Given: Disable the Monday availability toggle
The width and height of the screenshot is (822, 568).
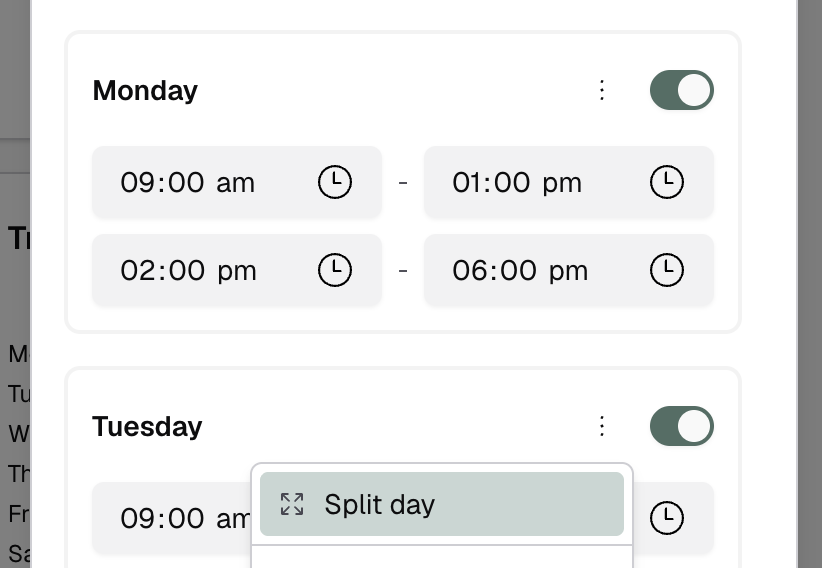Looking at the screenshot, I should (x=681, y=90).
